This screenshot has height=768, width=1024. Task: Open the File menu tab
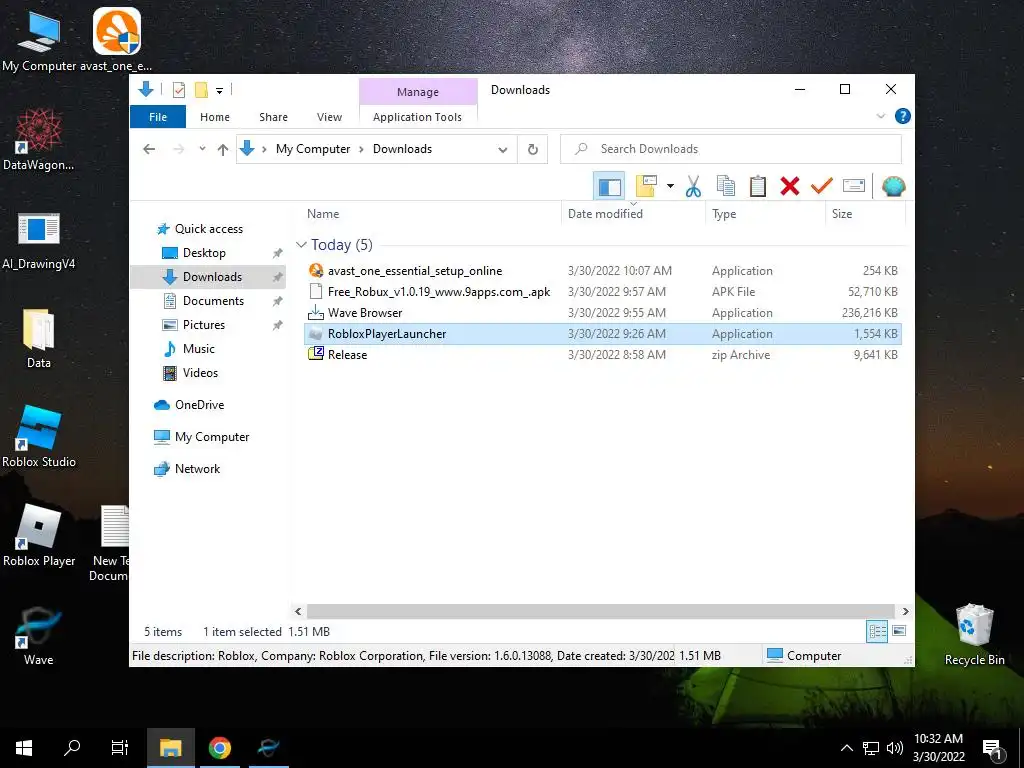158,117
